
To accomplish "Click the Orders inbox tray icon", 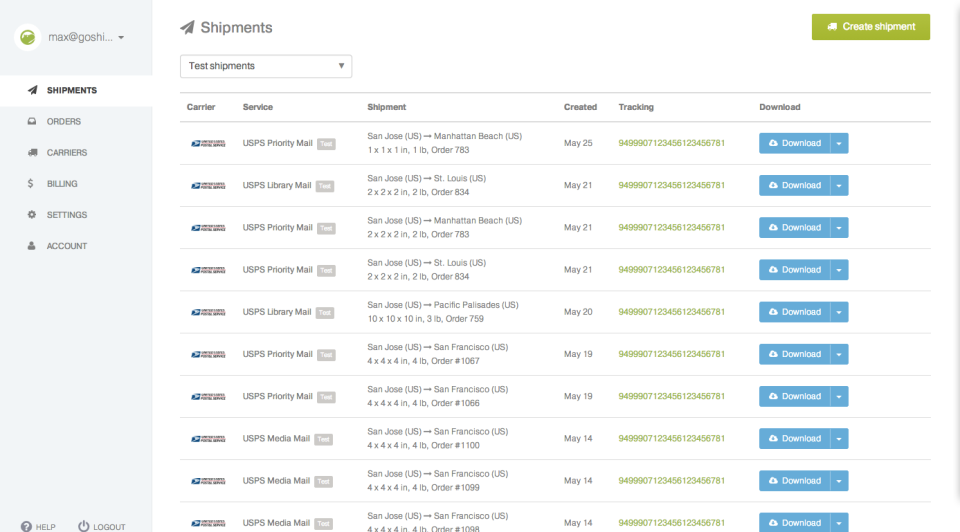I will click(32, 121).
